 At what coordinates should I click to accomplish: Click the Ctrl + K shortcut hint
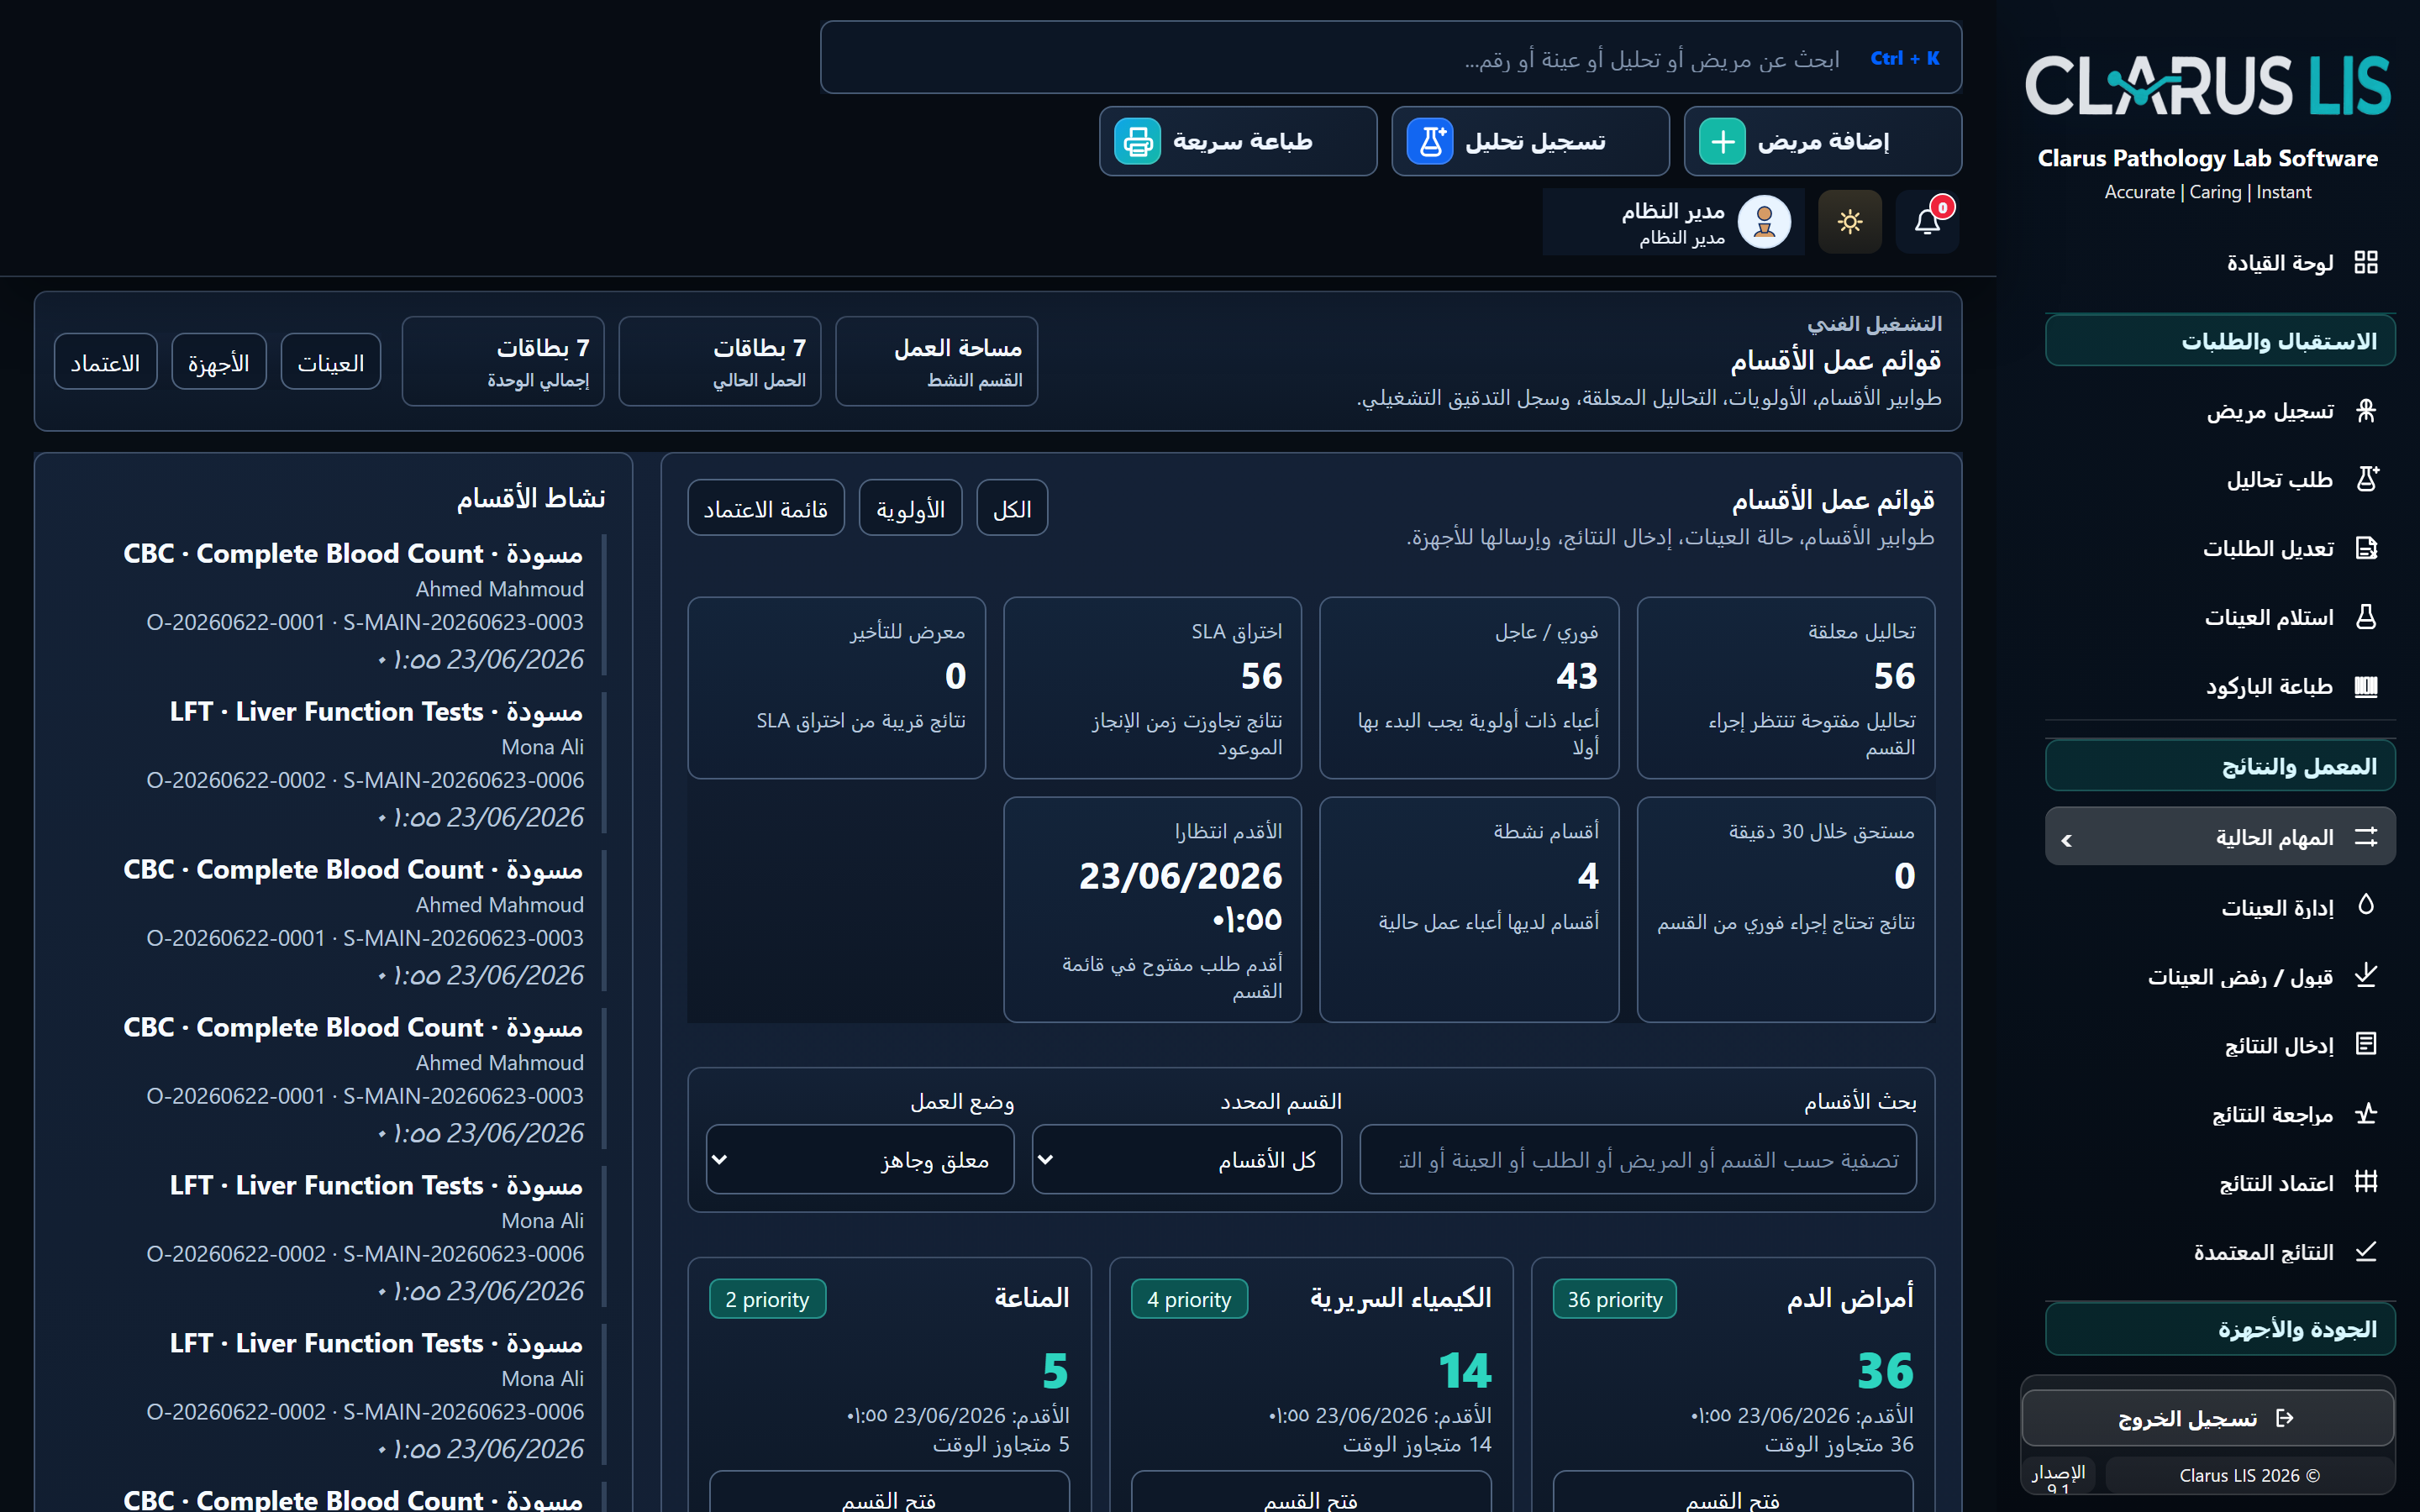point(1905,58)
